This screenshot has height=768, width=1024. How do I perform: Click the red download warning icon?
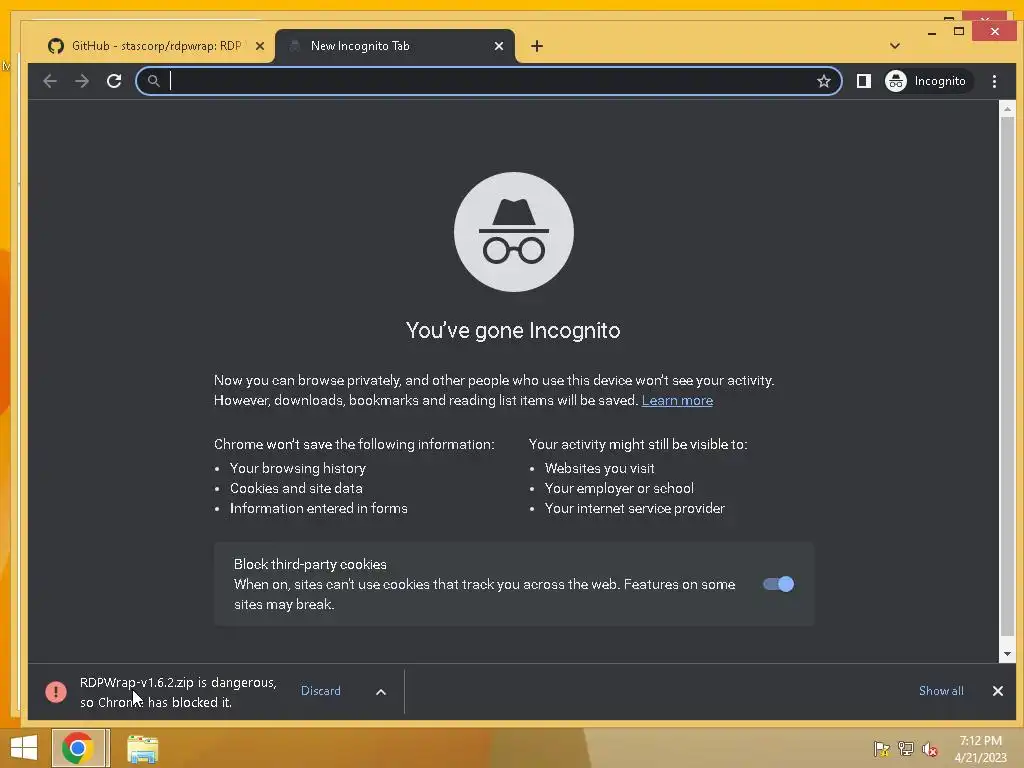[56, 692]
